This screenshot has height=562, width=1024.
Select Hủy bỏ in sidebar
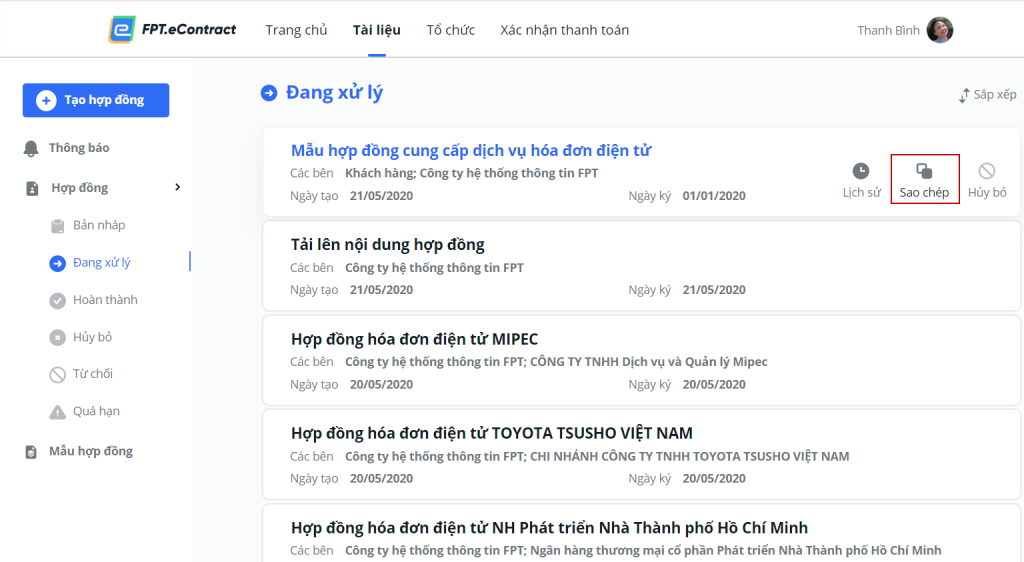pos(92,337)
